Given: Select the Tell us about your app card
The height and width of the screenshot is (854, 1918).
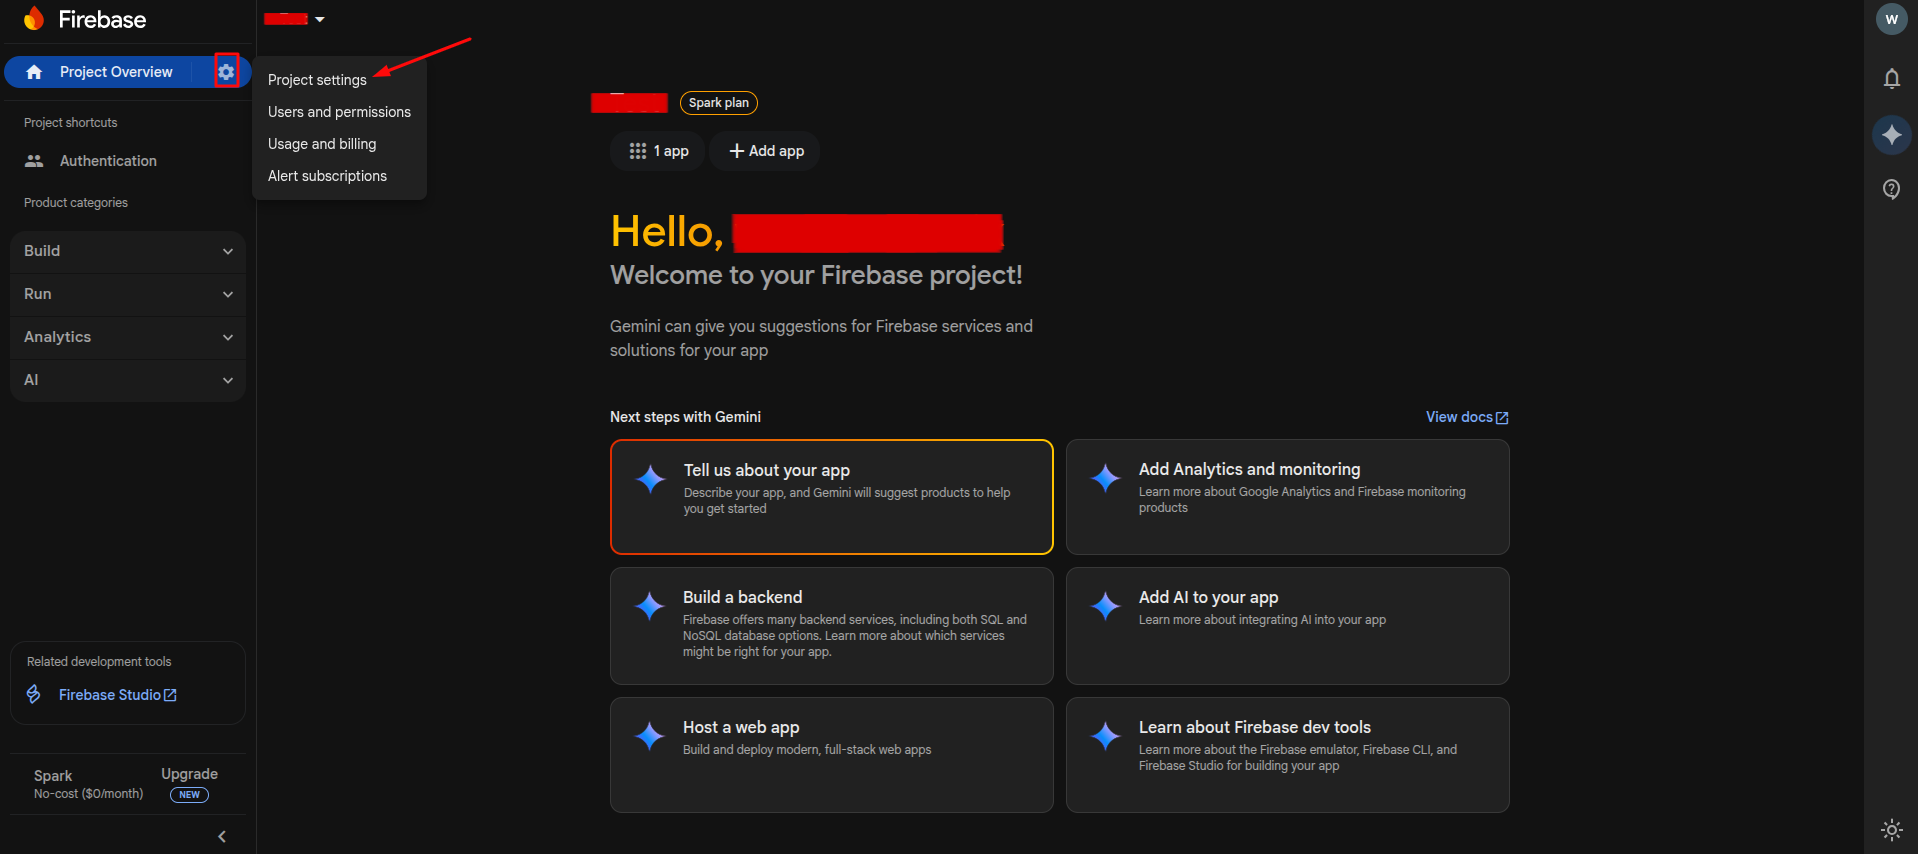Looking at the screenshot, I should point(831,496).
